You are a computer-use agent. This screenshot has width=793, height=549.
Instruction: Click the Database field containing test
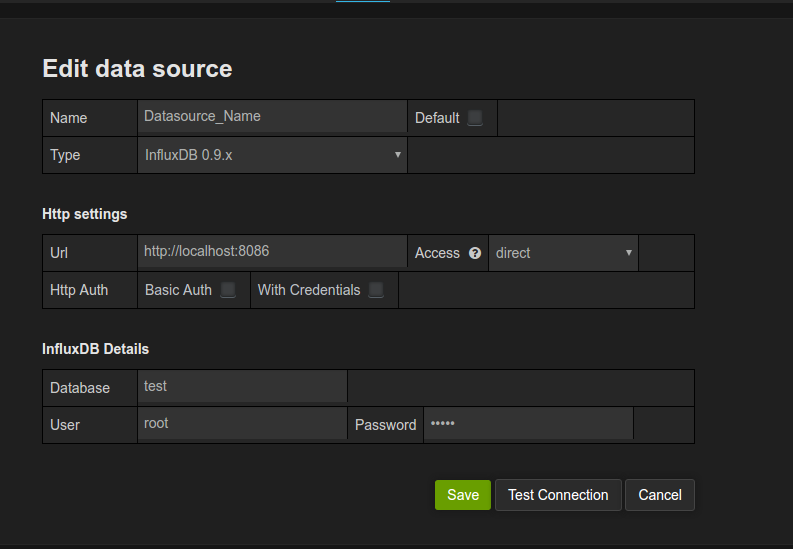242,386
